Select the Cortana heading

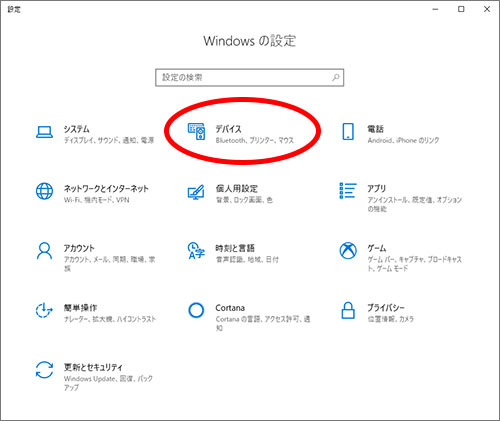[x=230, y=308]
